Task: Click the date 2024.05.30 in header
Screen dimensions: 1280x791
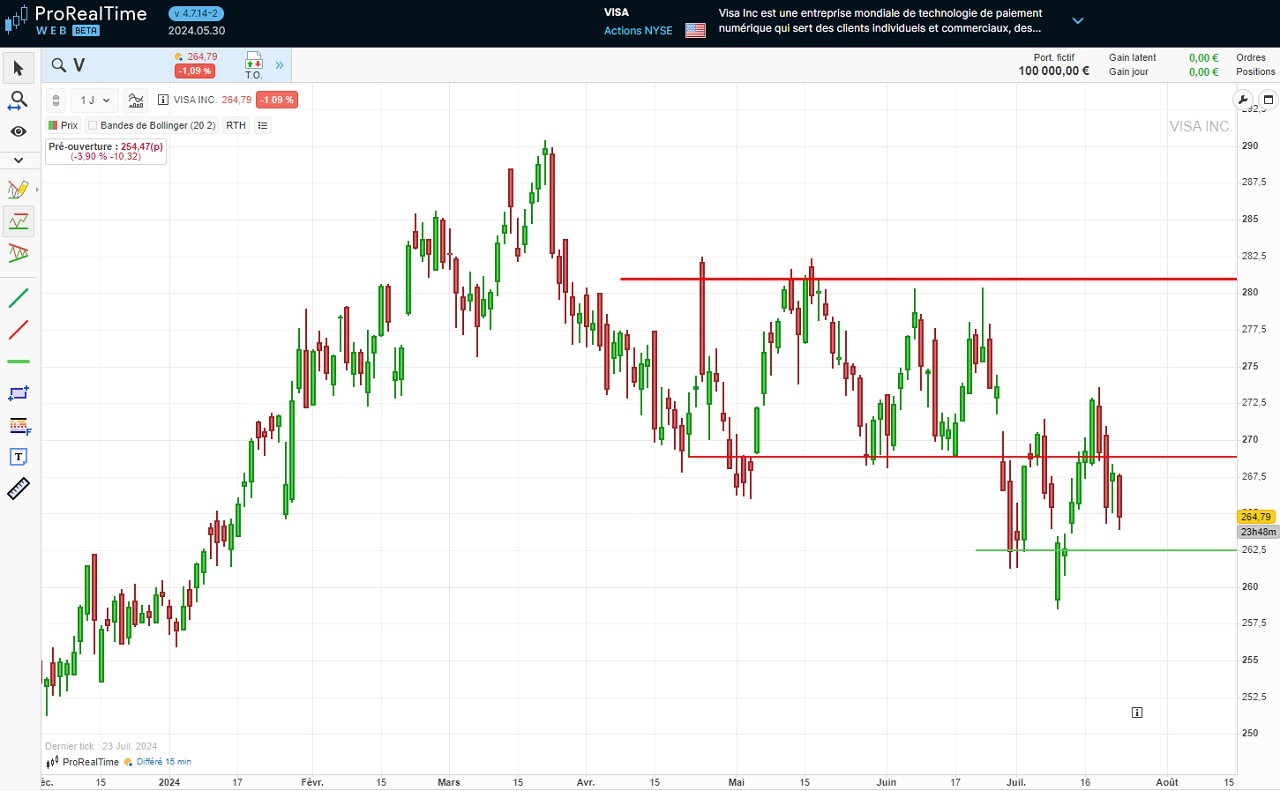Action: [197, 30]
